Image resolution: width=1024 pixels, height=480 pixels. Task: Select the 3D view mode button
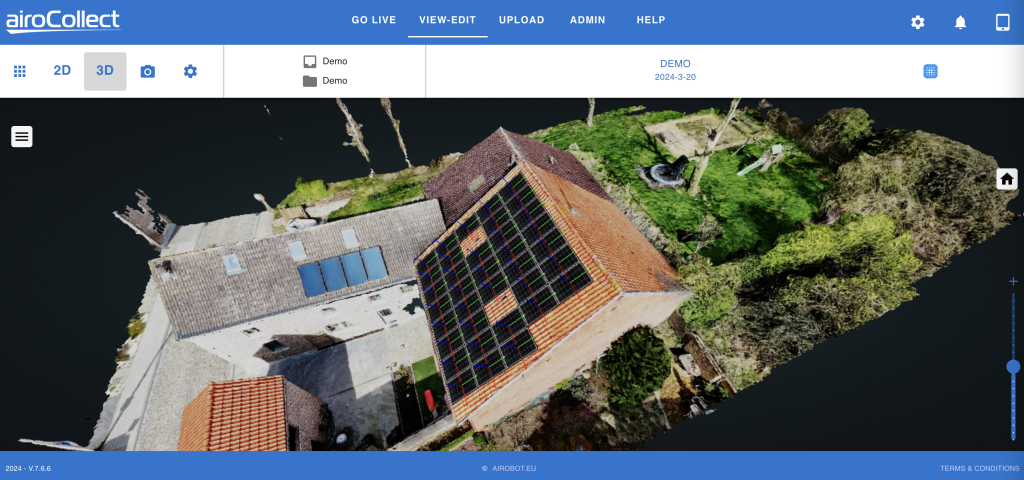tap(105, 71)
